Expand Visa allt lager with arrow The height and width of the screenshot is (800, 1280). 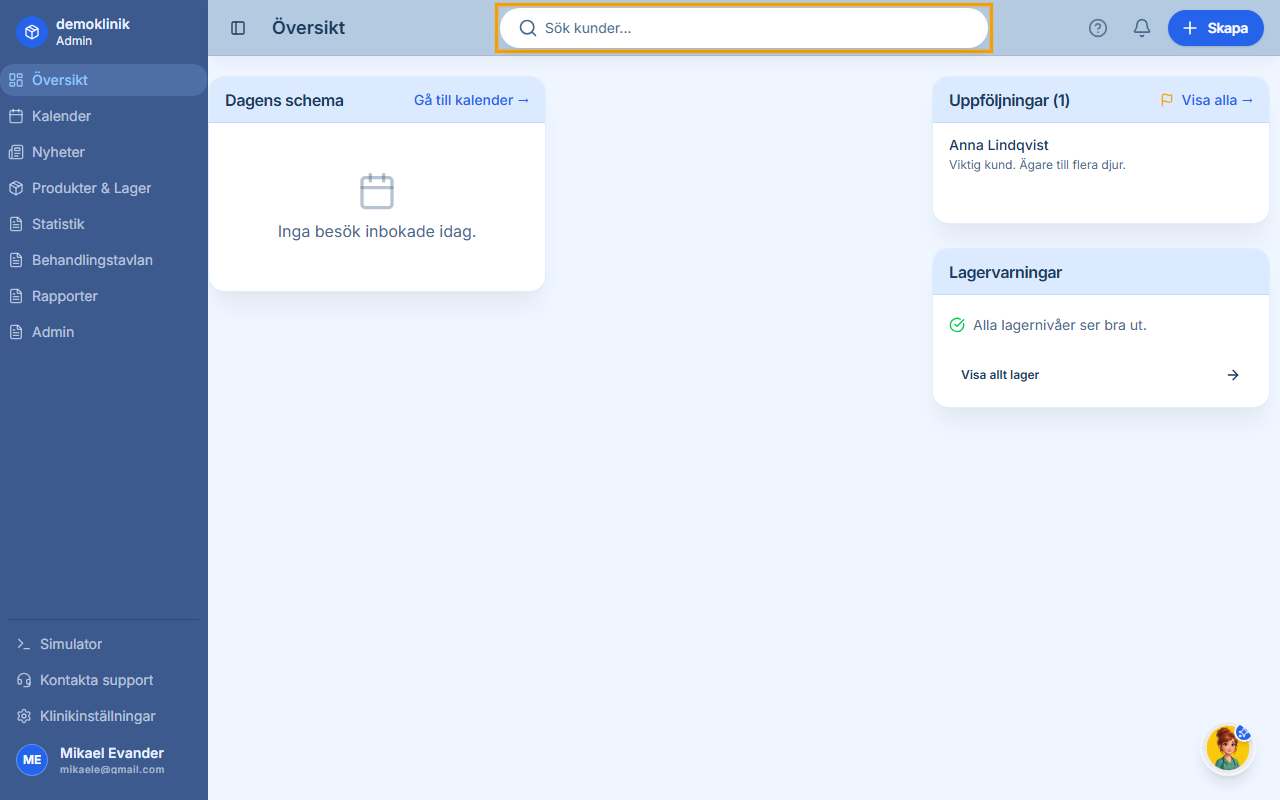[1233, 375]
